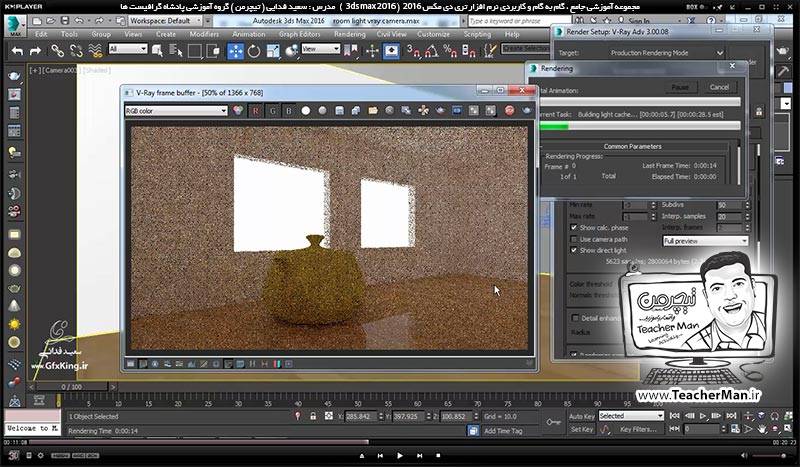
Task: Switch to monochromatic gray circle in frame buffer
Action: (322, 110)
